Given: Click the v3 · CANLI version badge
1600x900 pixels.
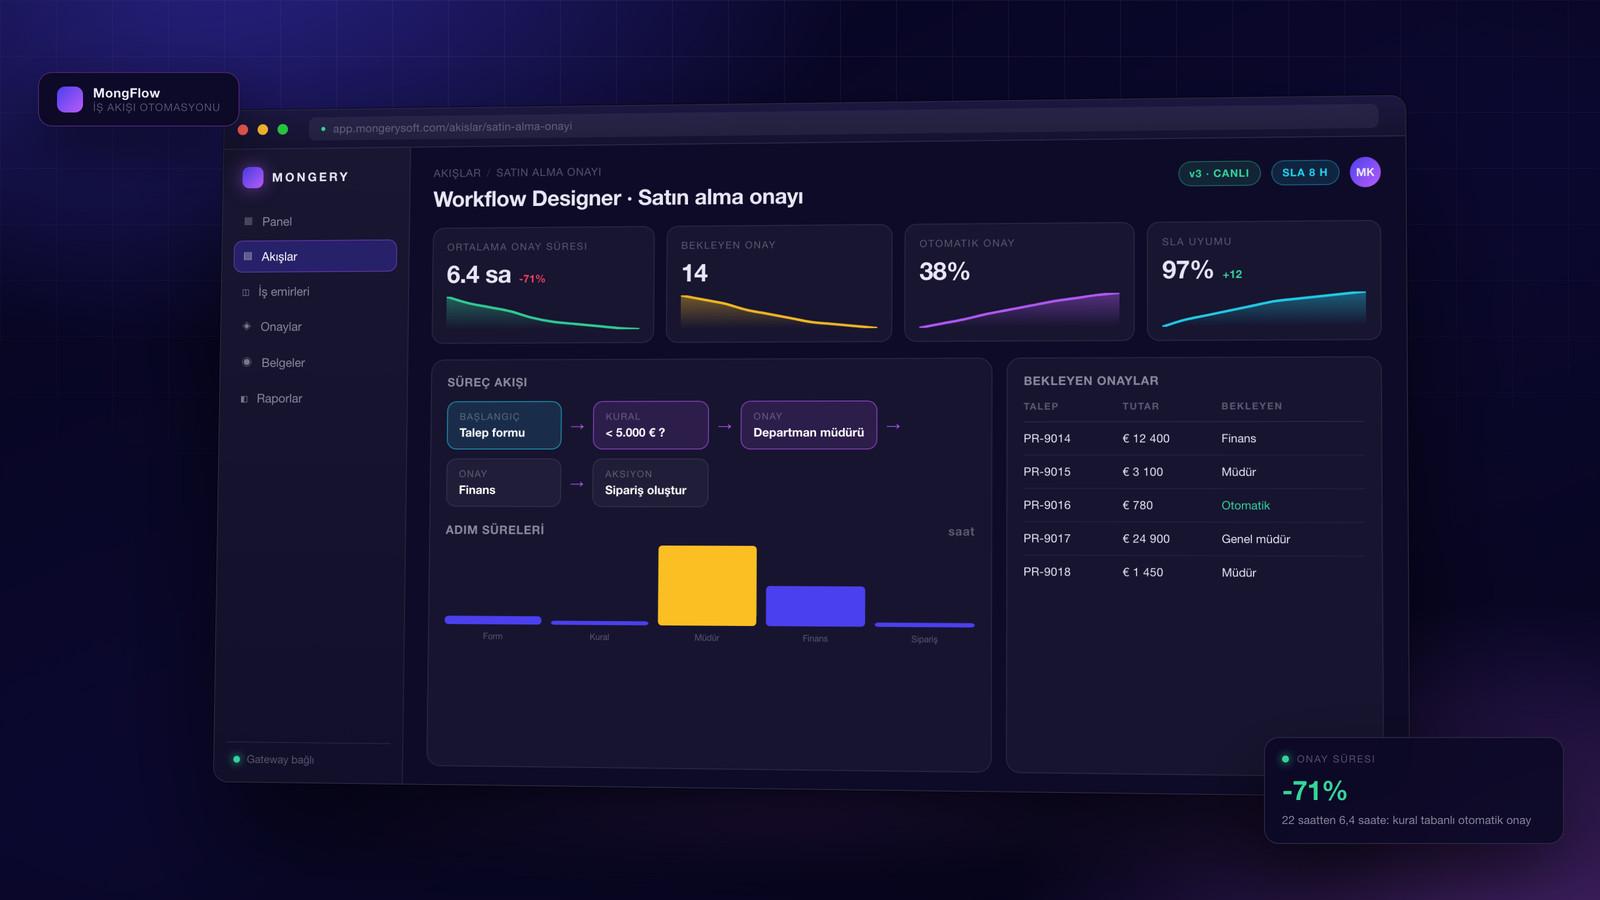Looking at the screenshot, I should click(x=1219, y=173).
